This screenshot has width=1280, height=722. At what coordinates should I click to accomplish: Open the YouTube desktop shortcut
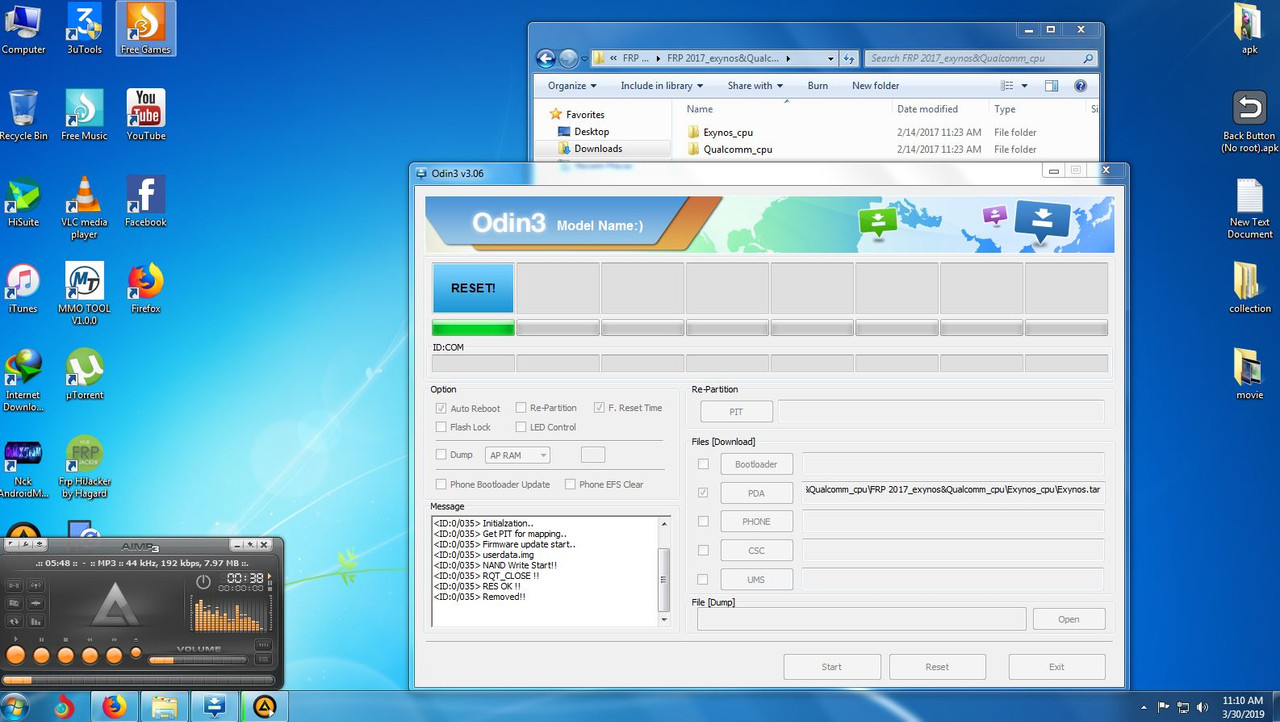tap(146, 114)
